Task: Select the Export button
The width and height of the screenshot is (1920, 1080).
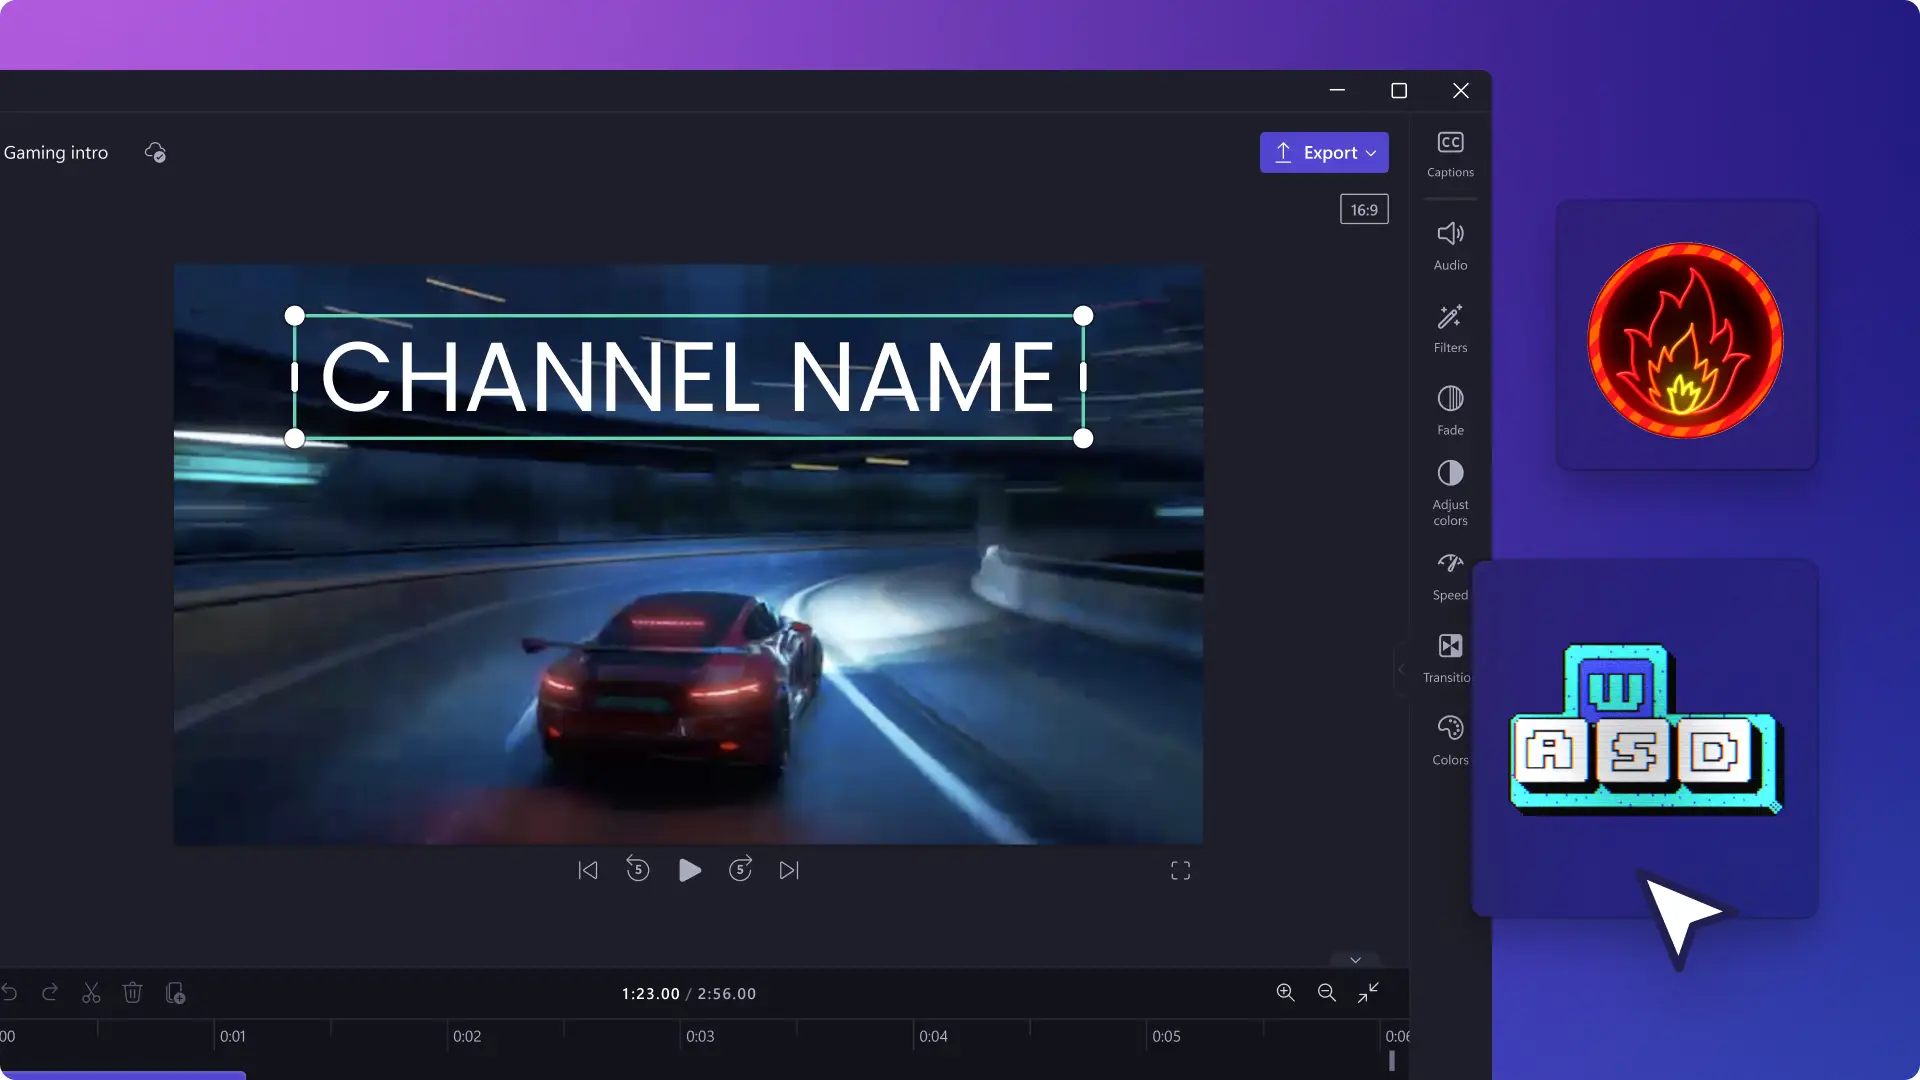Action: (x=1324, y=152)
